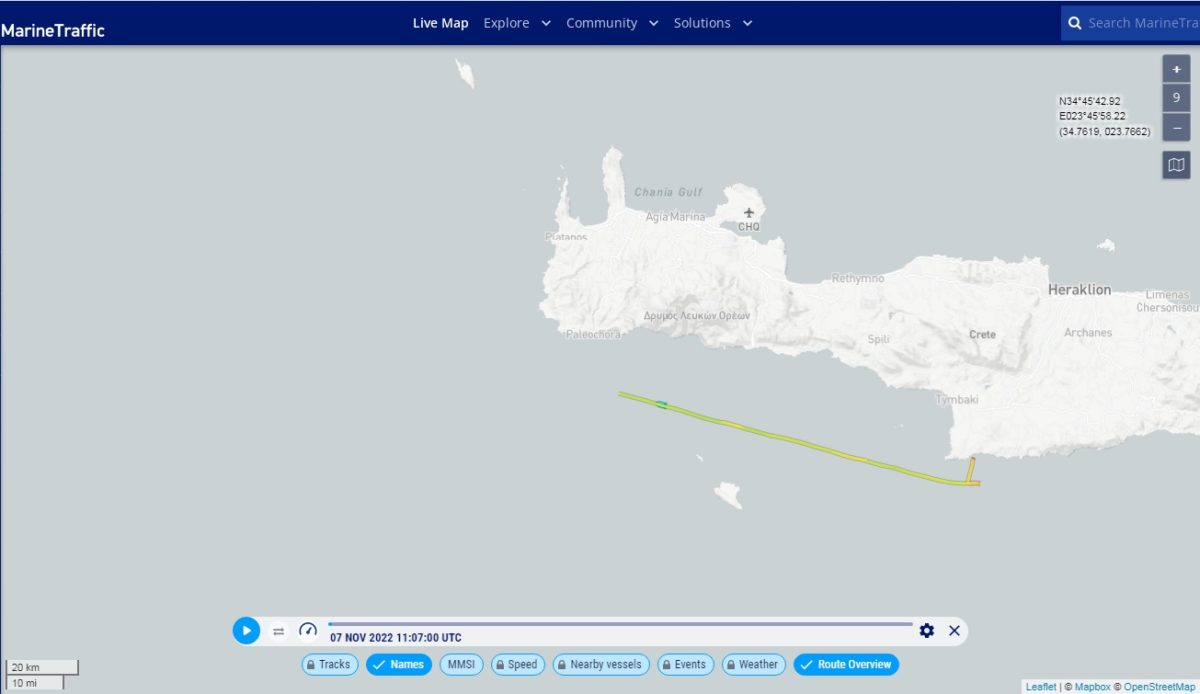Zoom in with the plus button

[1176, 70]
